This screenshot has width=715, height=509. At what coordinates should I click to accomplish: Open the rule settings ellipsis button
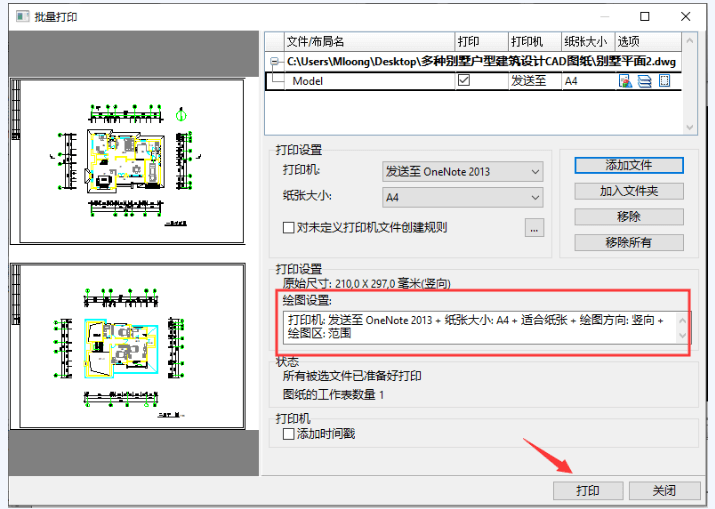(x=534, y=228)
